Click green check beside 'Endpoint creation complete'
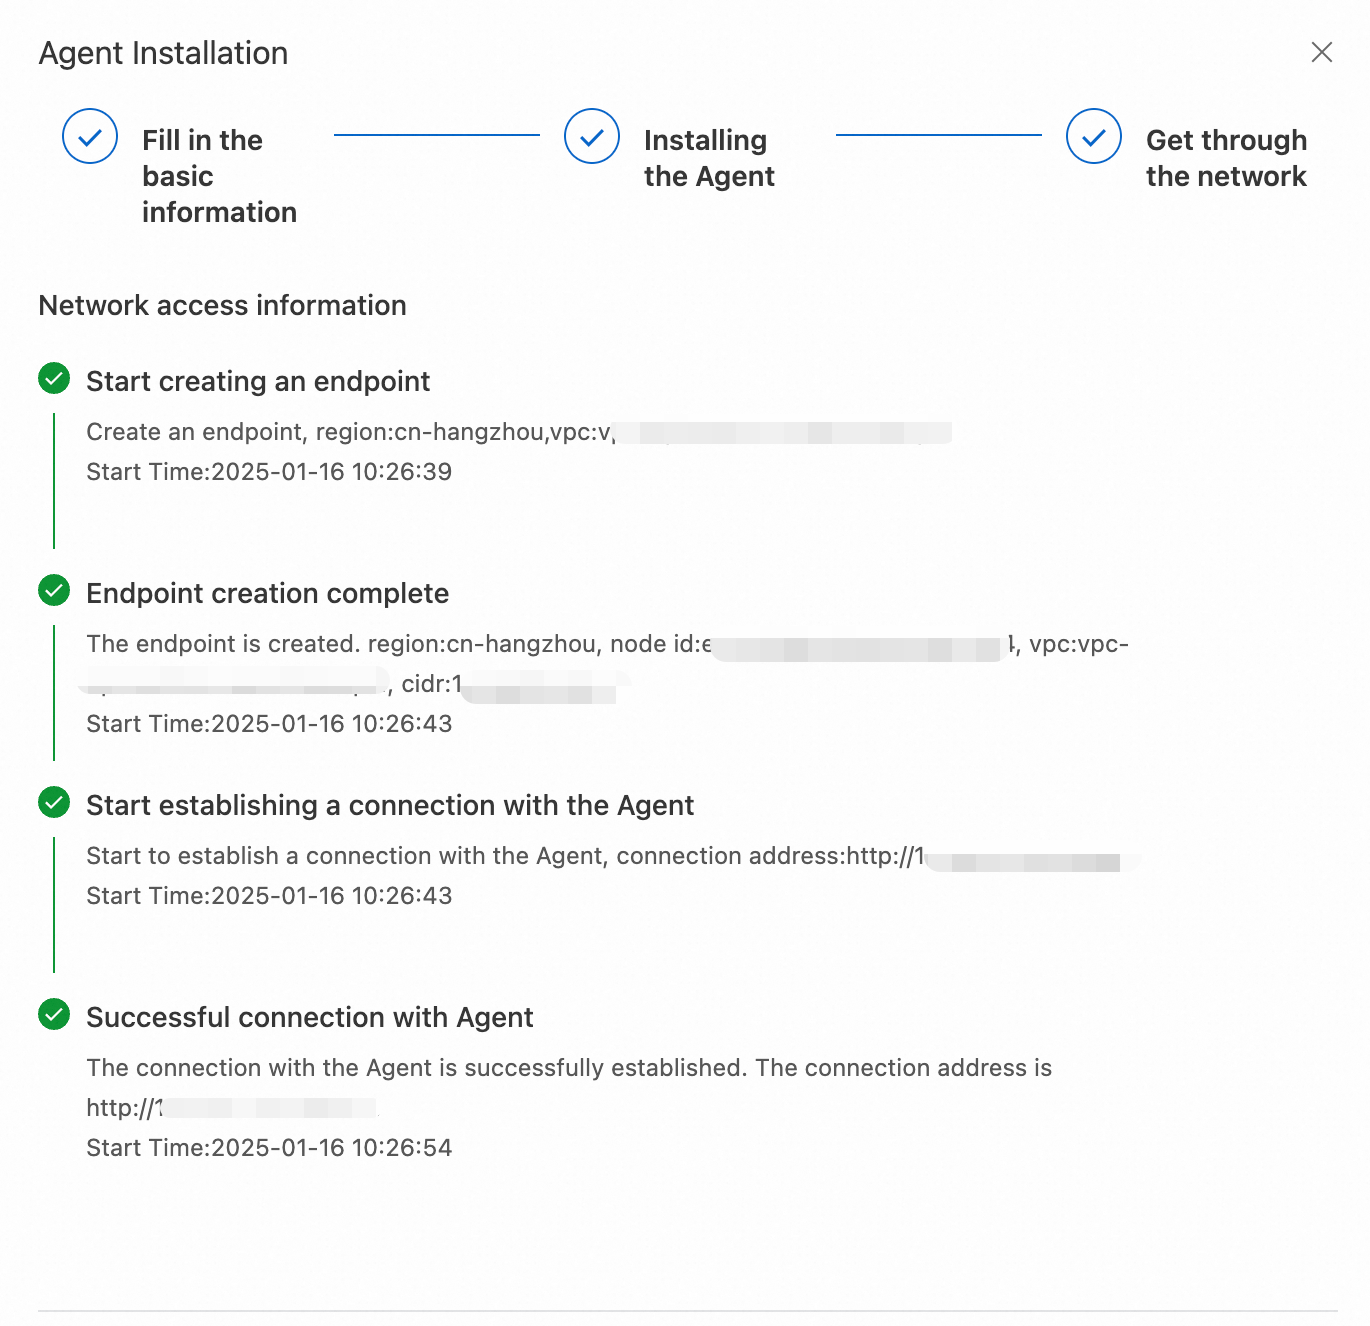This screenshot has width=1370, height=1326. point(54,591)
